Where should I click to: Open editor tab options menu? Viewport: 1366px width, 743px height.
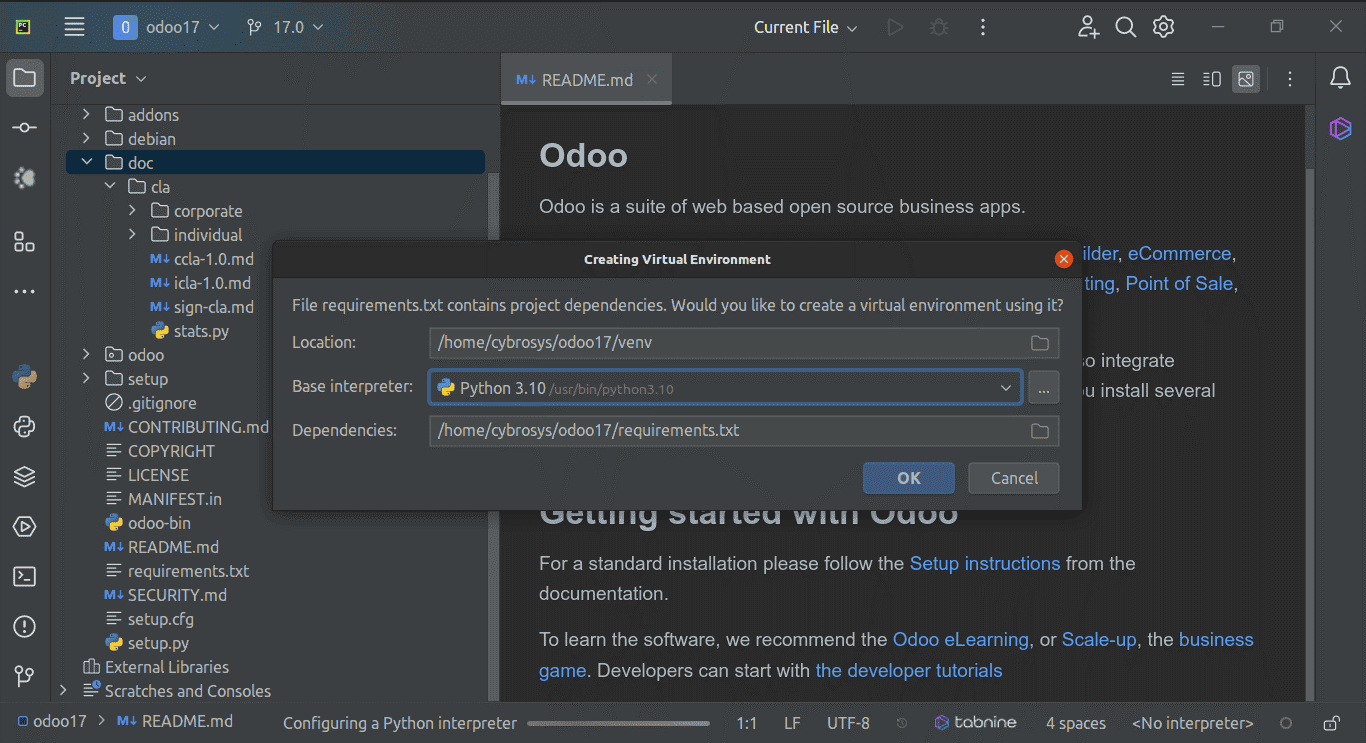1290,79
